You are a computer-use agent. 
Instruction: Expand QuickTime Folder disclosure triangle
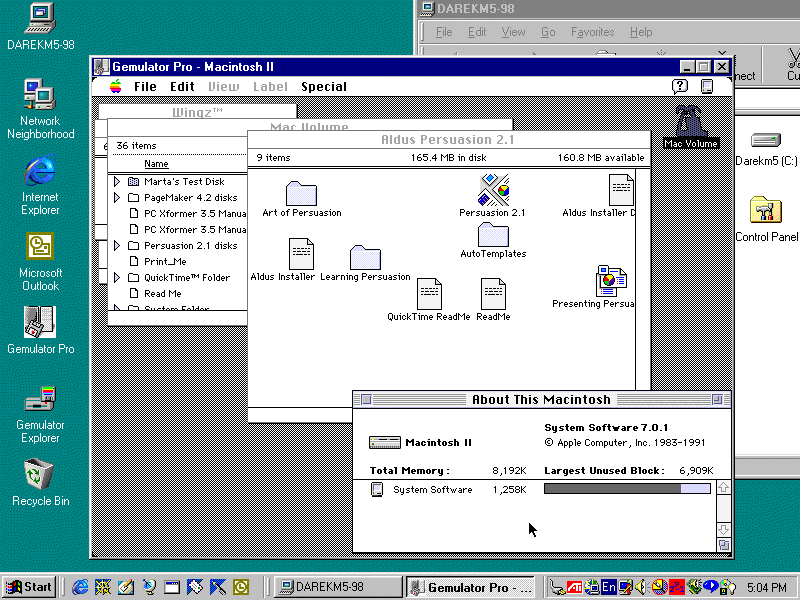(117, 278)
